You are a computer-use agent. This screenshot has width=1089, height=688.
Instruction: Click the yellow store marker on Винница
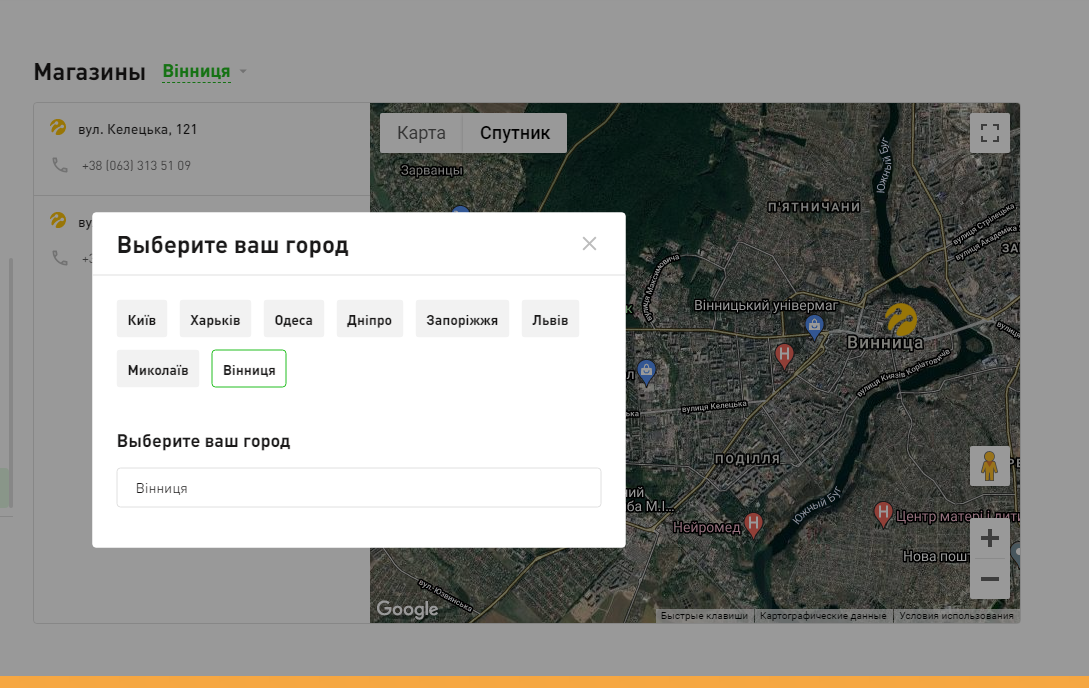click(901, 320)
